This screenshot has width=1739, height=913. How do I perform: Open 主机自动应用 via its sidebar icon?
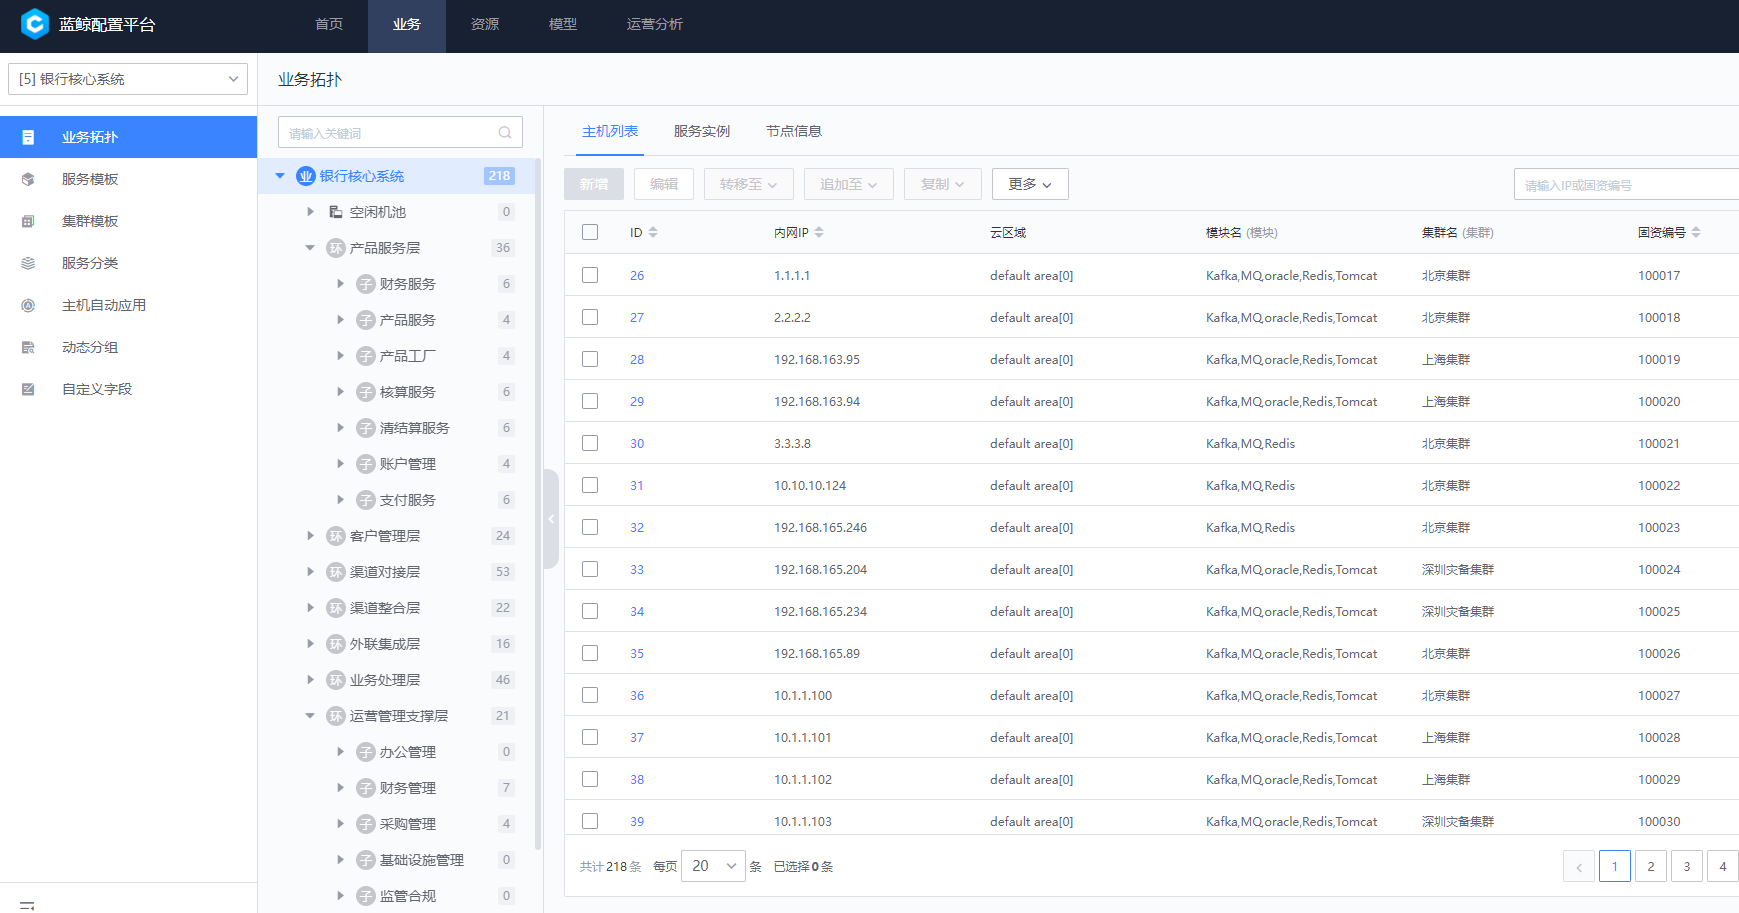pyautogui.click(x=28, y=305)
